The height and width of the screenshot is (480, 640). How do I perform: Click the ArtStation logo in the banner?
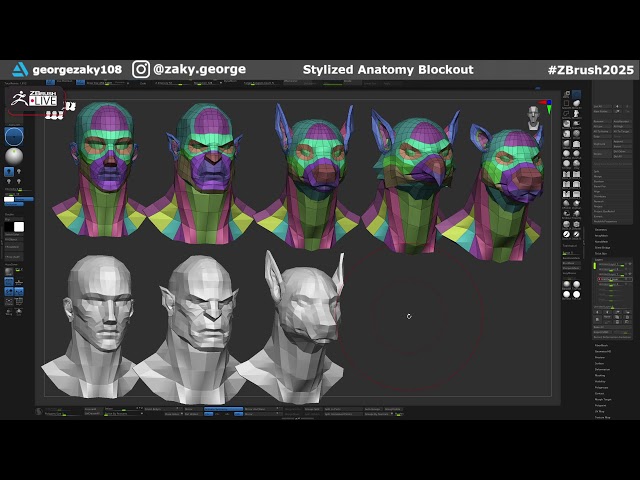(x=20, y=70)
